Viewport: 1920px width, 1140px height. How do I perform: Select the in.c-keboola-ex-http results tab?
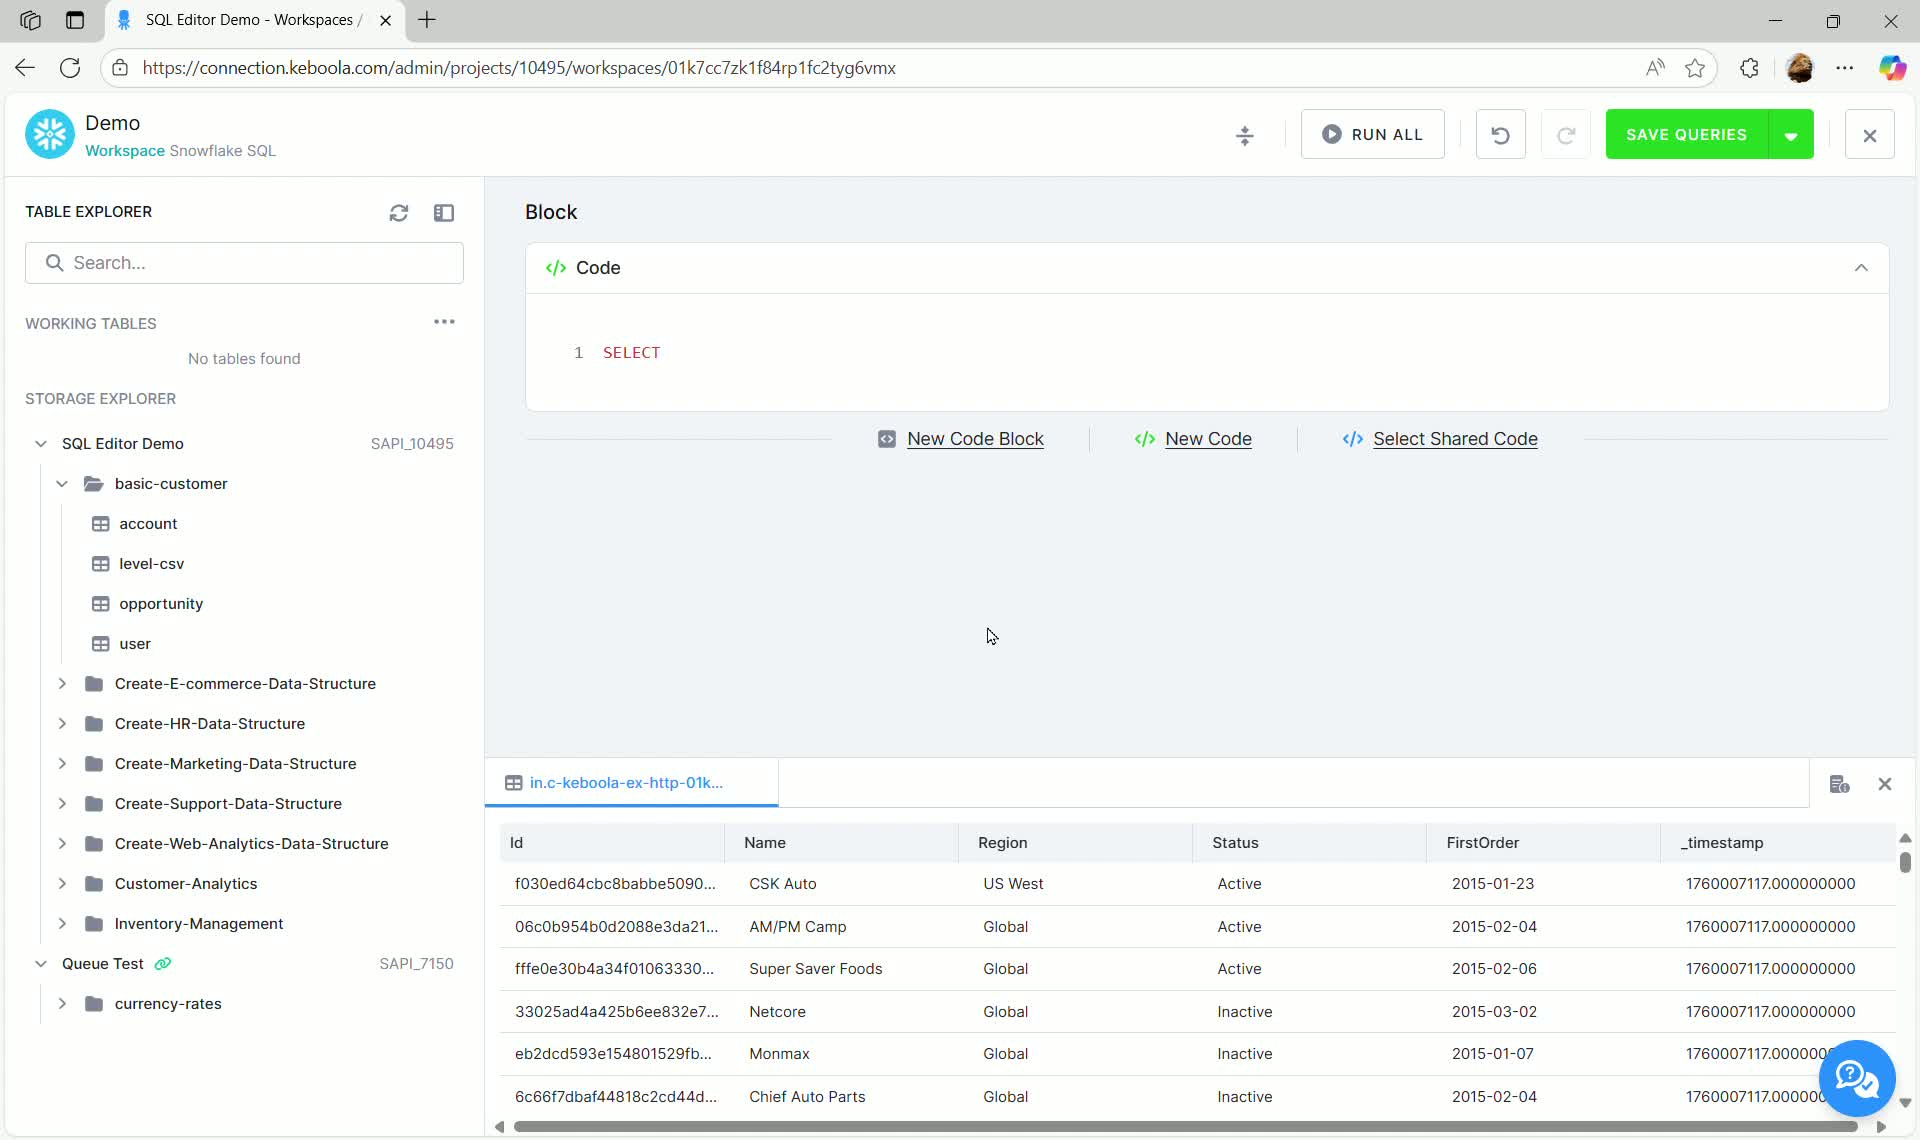click(630, 783)
